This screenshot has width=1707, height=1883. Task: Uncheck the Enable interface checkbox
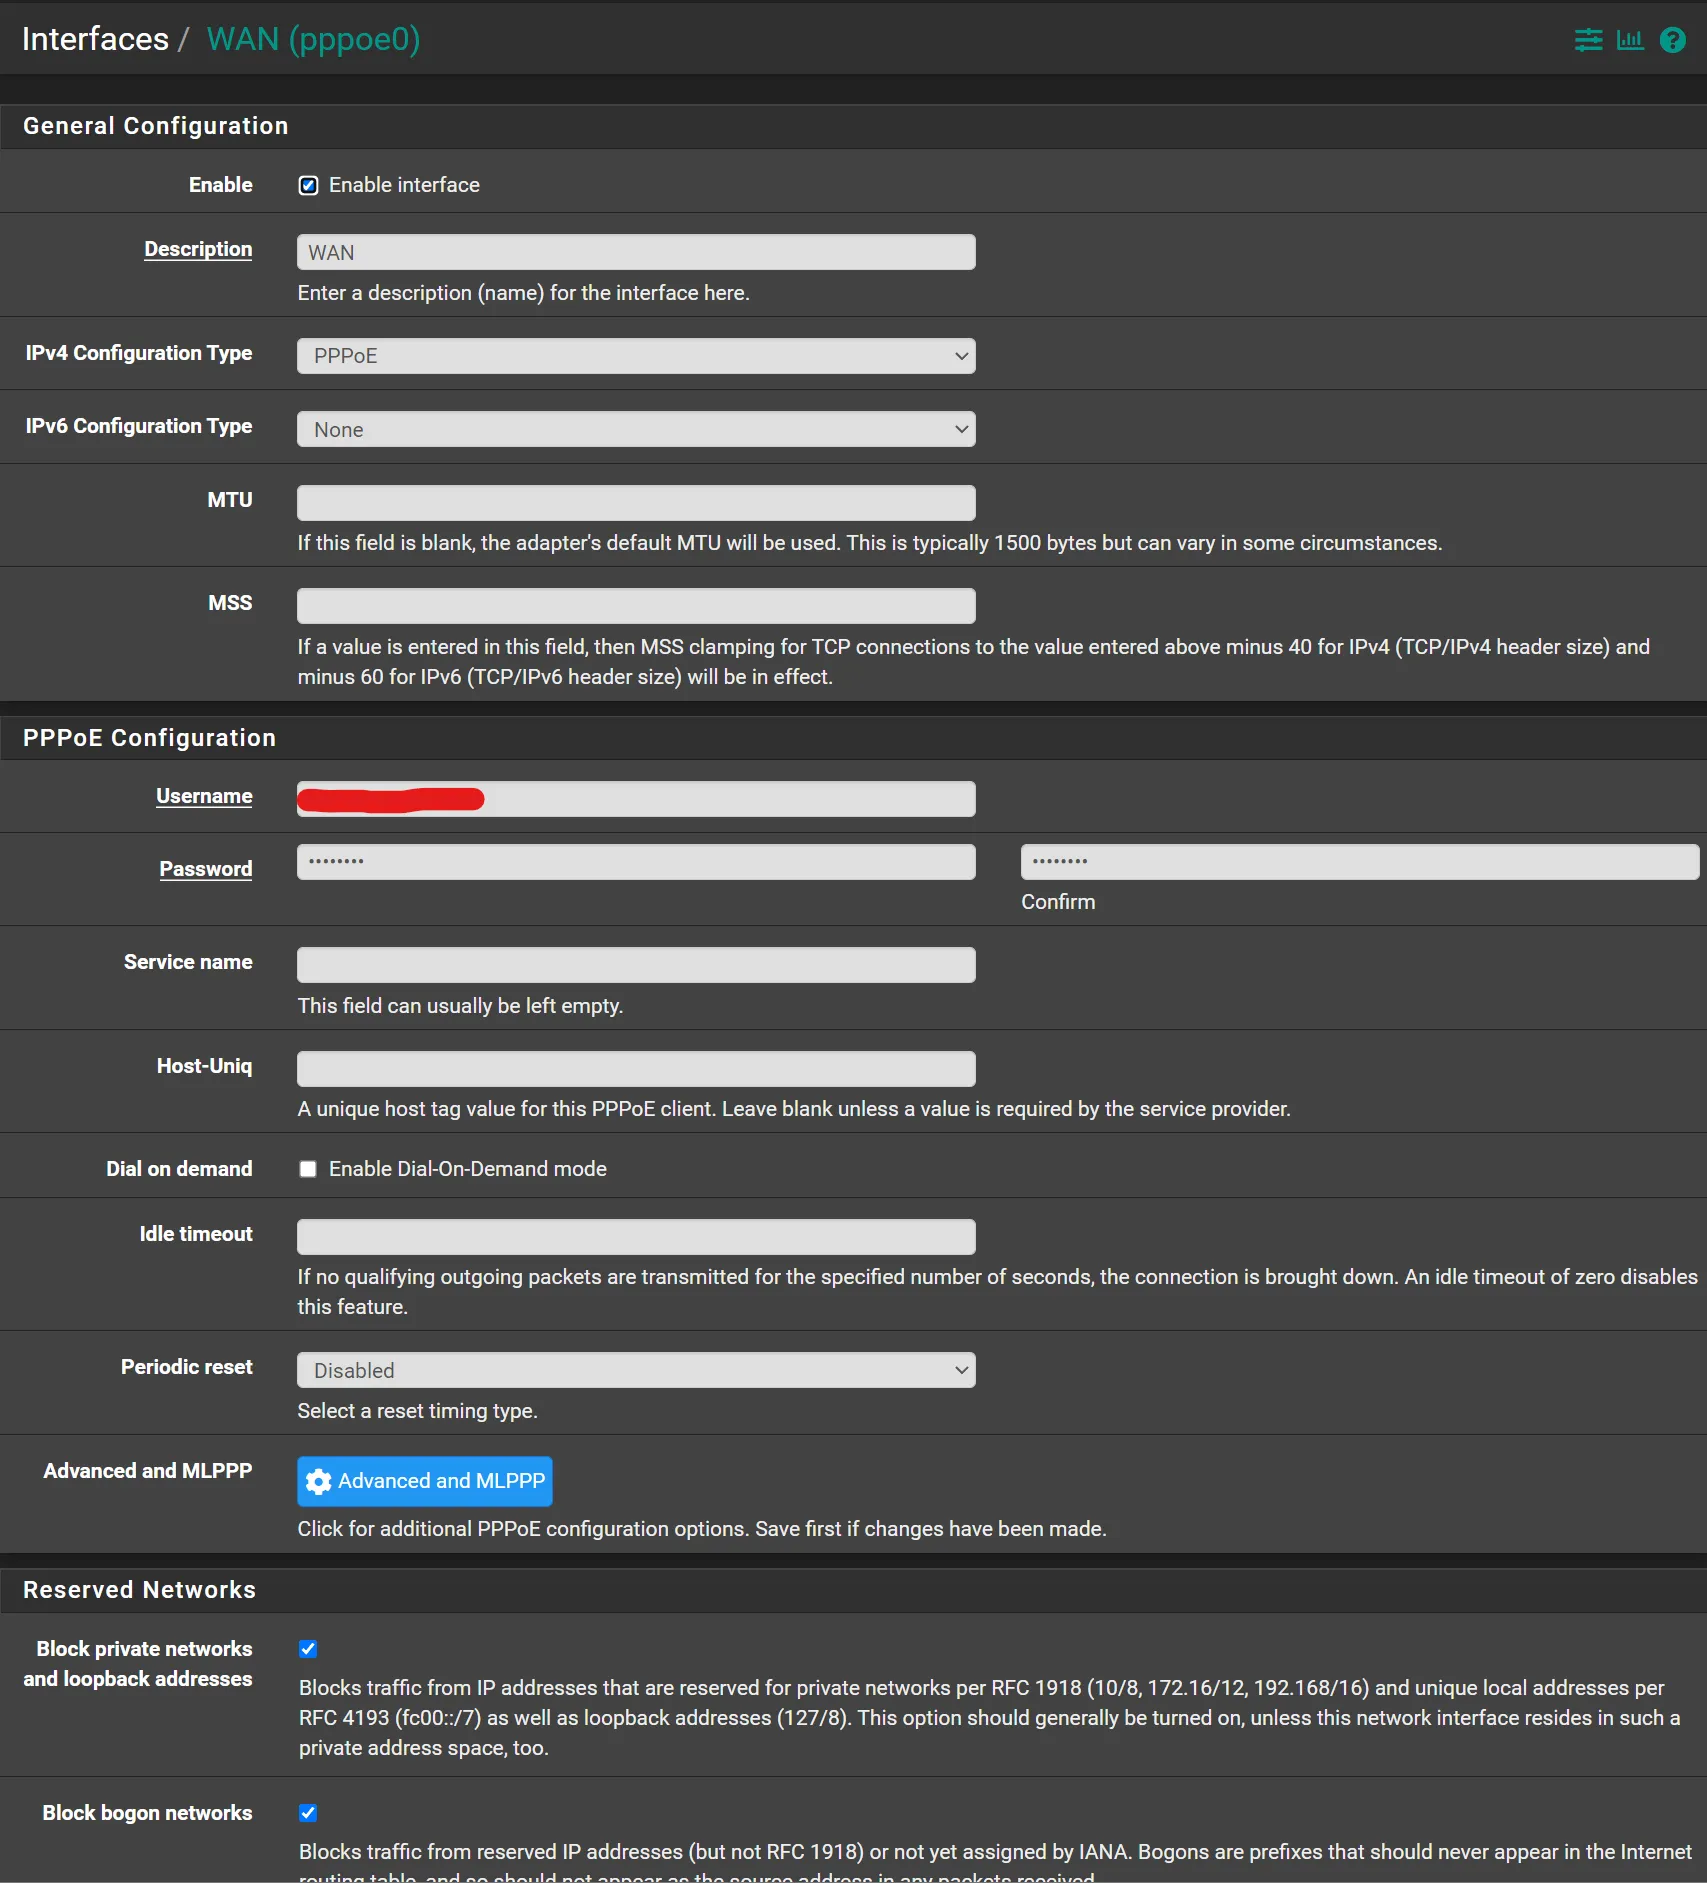coord(309,185)
